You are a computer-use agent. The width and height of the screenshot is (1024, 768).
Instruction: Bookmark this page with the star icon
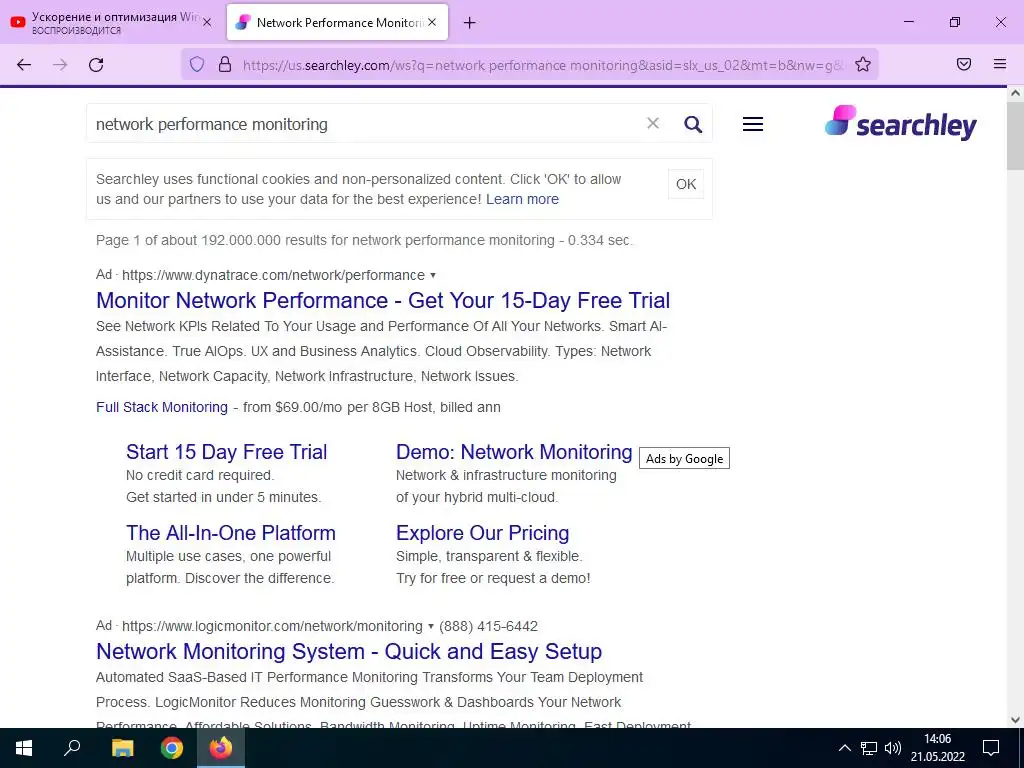(x=863, y=64)
